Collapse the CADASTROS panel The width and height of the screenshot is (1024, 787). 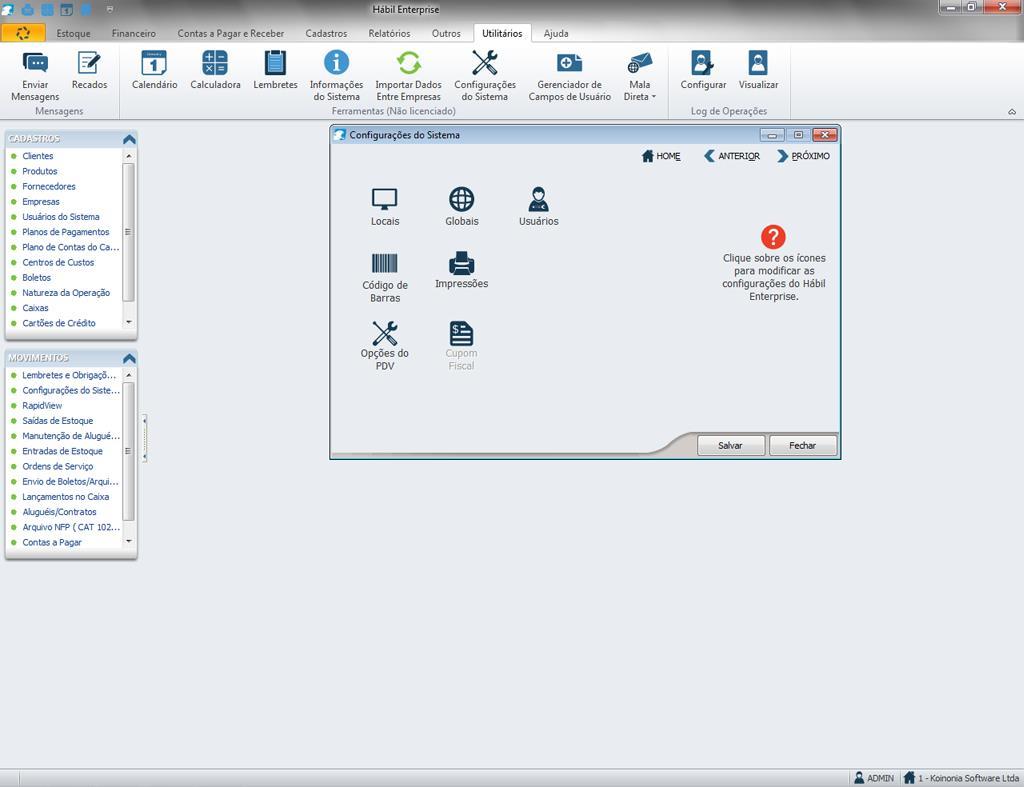(129, 139)
